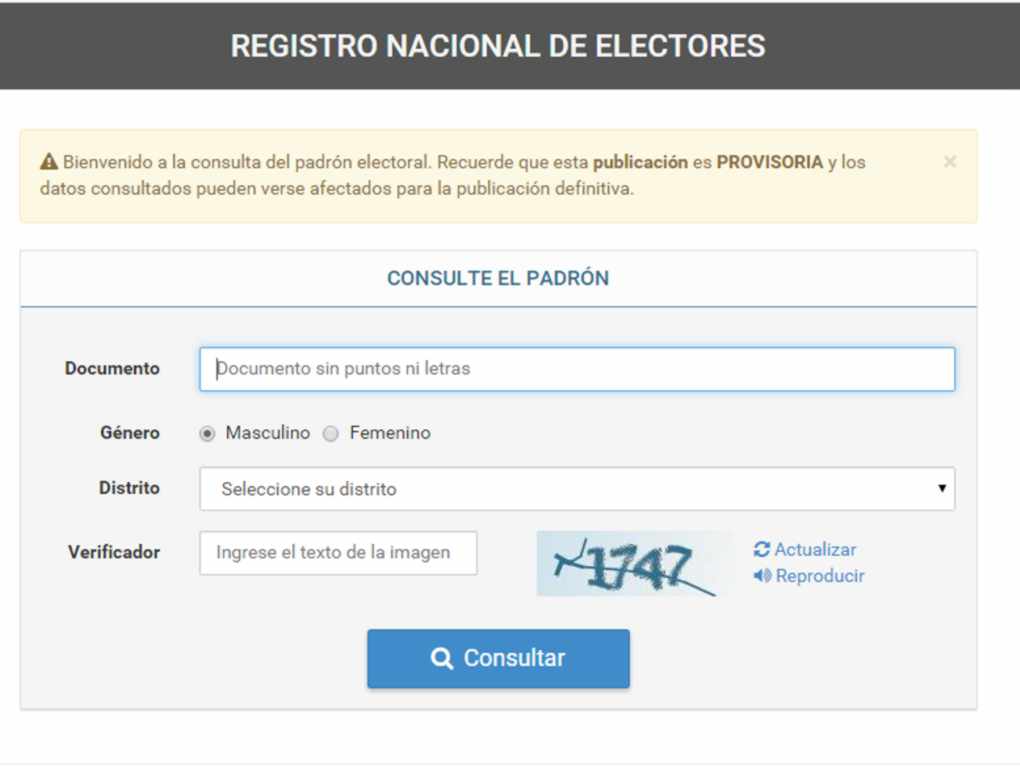The height and width of the screenshot is (767, 1020).
Task: Click the Consulte el Padrón panel heading
Action: tap(498, 279)
